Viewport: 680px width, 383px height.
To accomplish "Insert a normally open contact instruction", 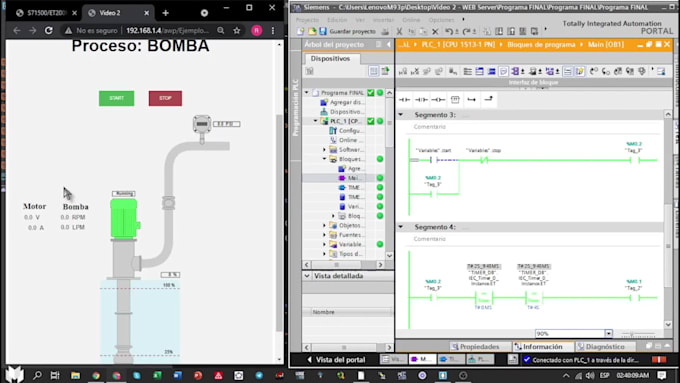I will tap(404, 100).
